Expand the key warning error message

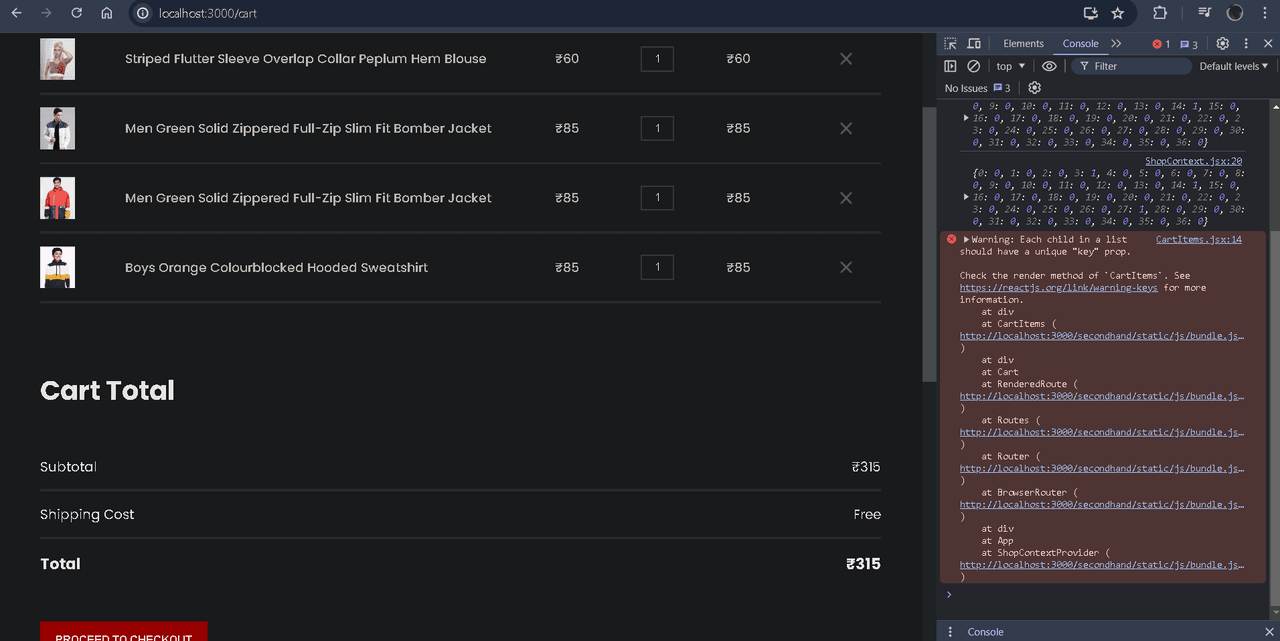pyautogui.click(x=966, y=240)
